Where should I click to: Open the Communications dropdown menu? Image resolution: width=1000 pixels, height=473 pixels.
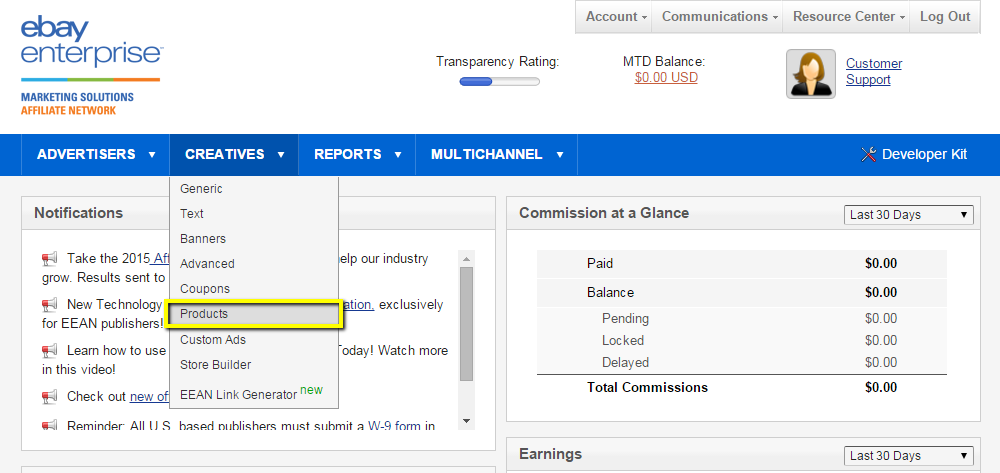pyautogui.click(x=717, y=17)
